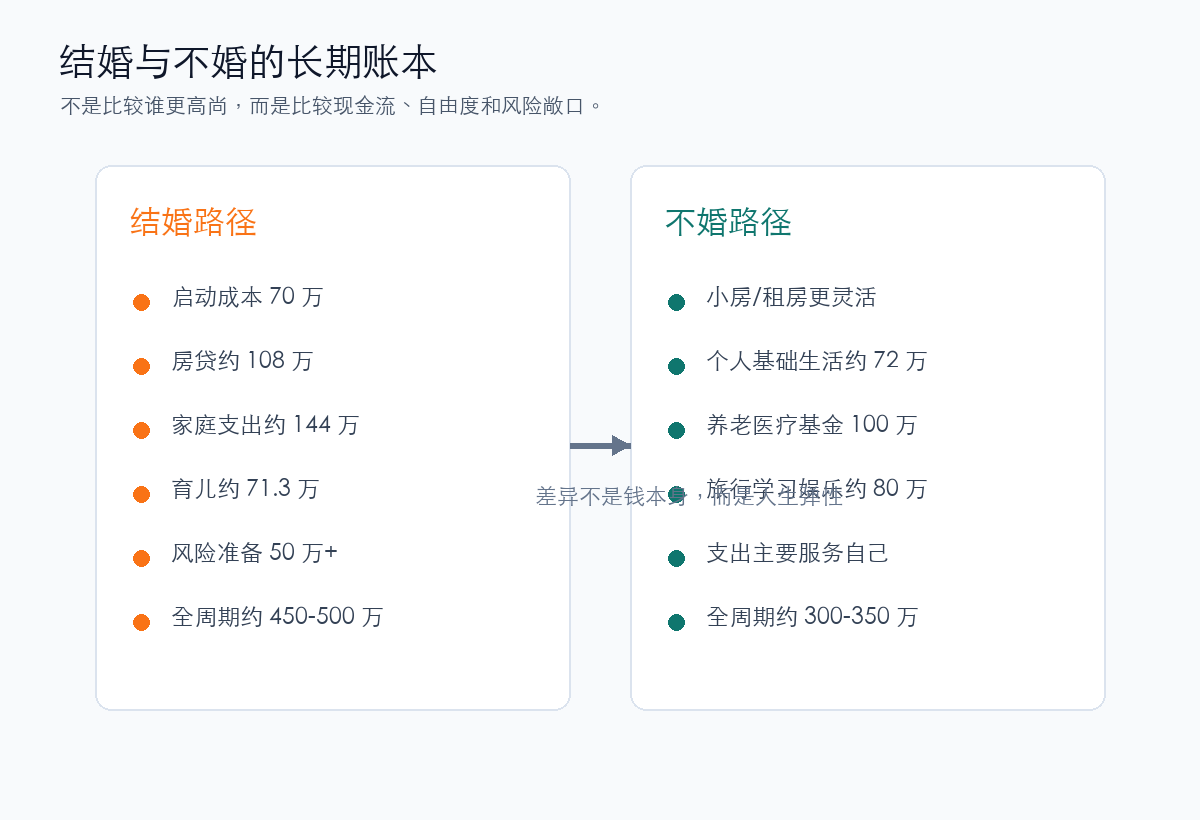The image size is (1200, 820).
Task: Click the text 养老医疗基金 100 万
Action: pyautogui.click(x=811, y=425)
